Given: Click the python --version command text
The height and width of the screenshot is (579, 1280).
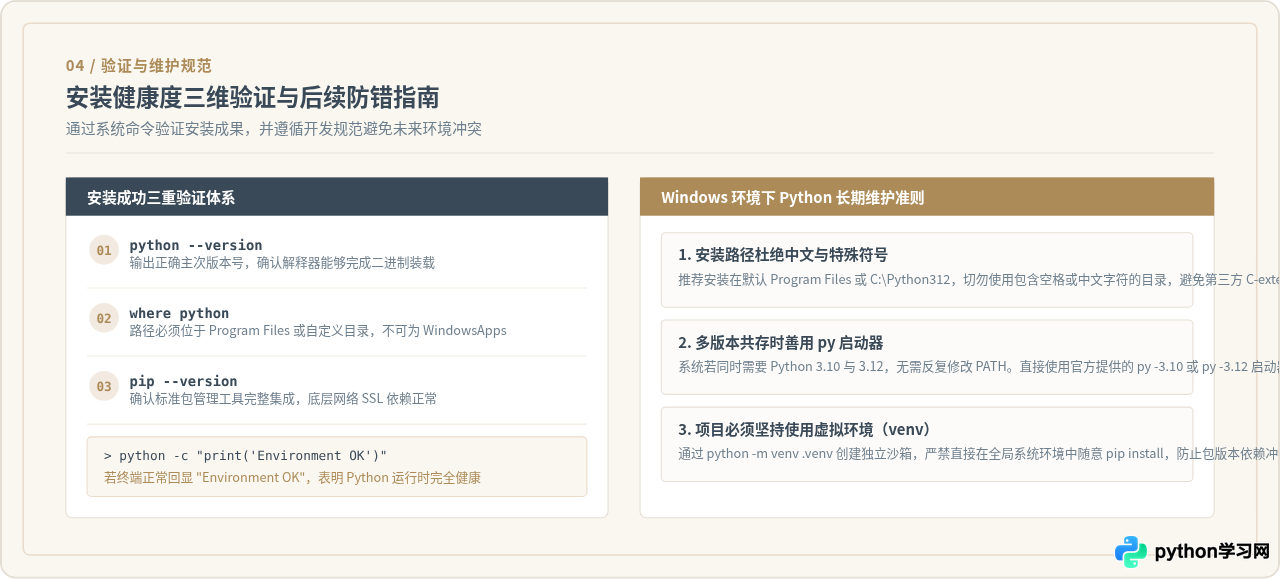Looking at the screenshot, I should [x=196, y=245].
